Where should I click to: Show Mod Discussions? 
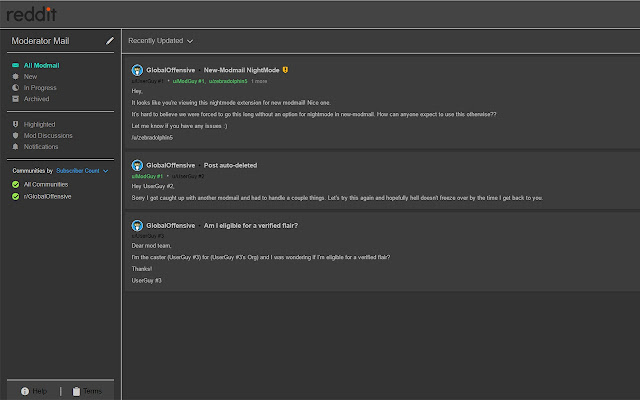(x=47, y=136)
